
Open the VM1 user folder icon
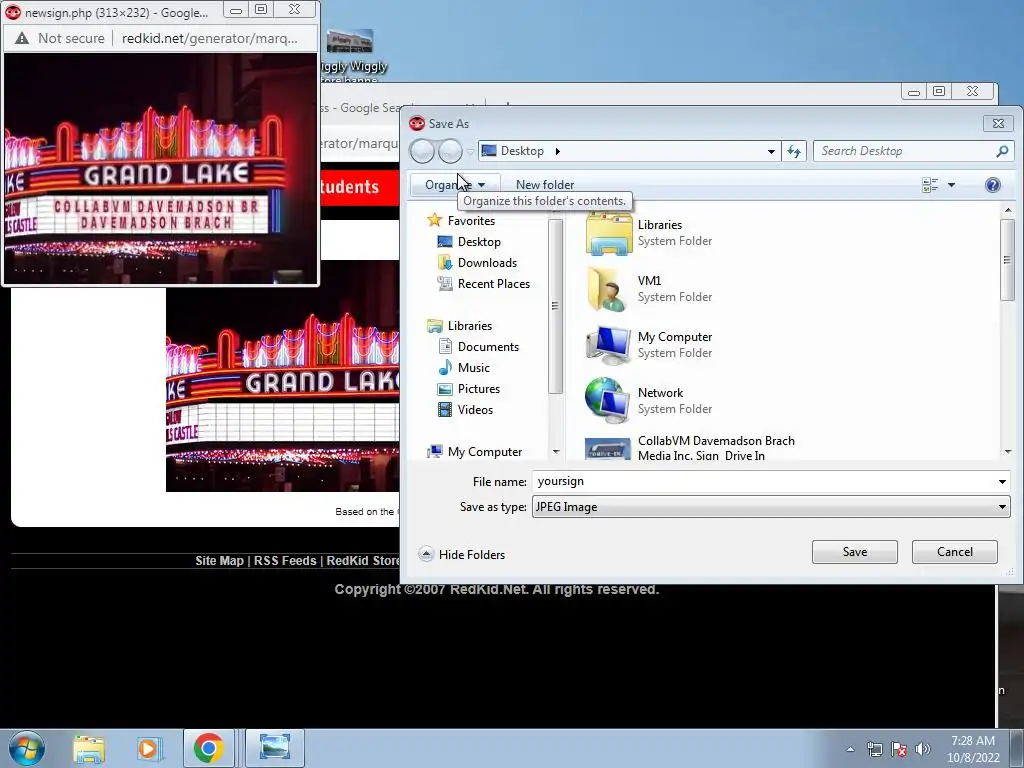[608, 289]
